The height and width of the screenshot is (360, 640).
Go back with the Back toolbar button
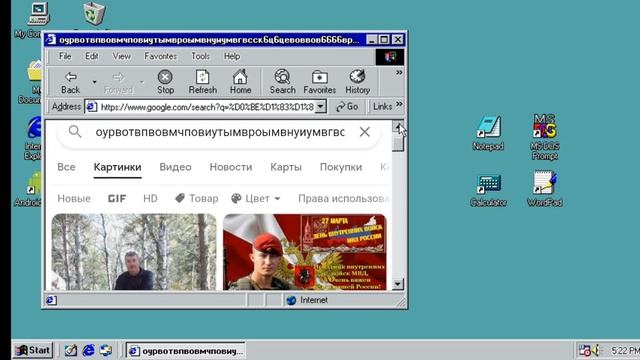pyautogui.click(x=71, y=82)
